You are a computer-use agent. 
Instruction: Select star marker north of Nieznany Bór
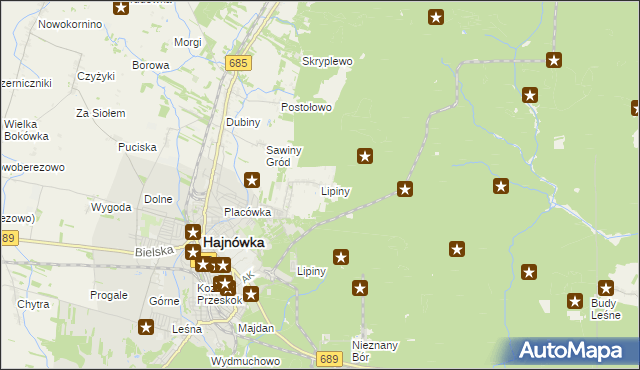[x=360, y=288]
